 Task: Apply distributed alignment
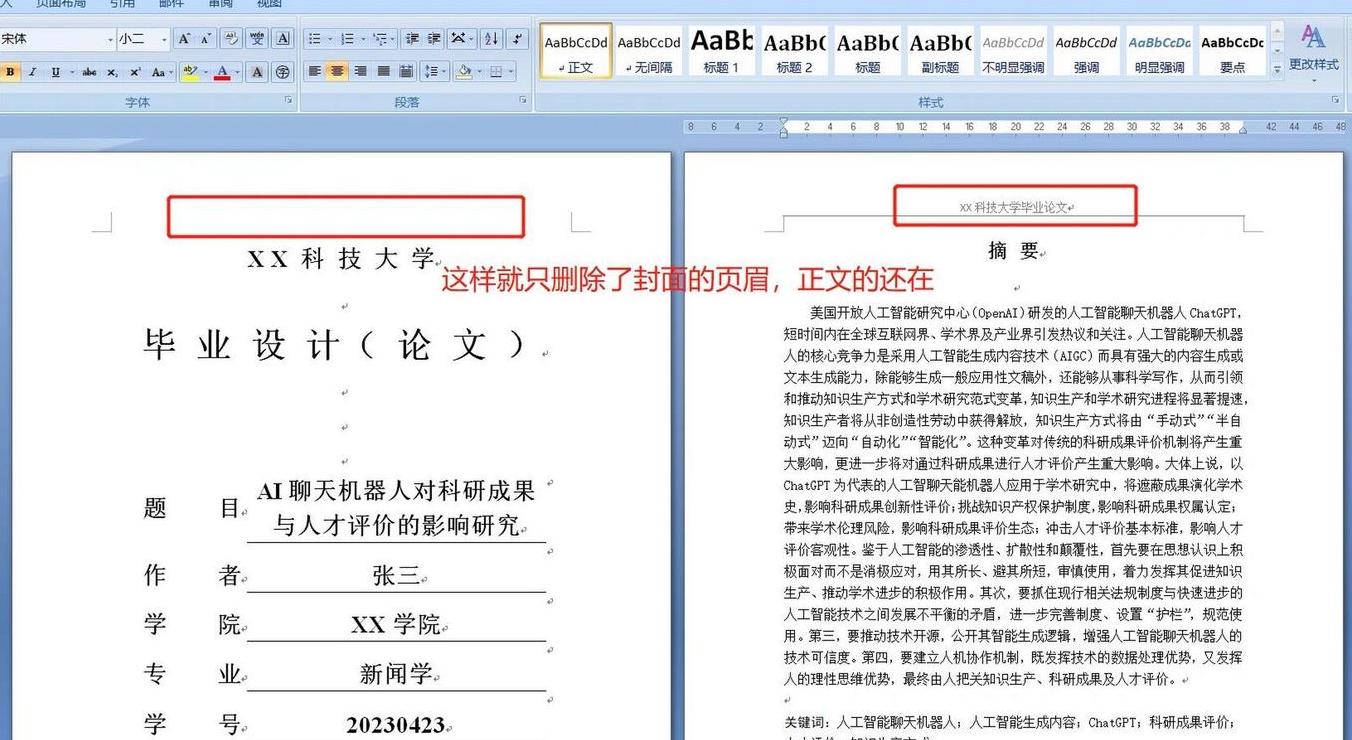click(x=405, y=72)
